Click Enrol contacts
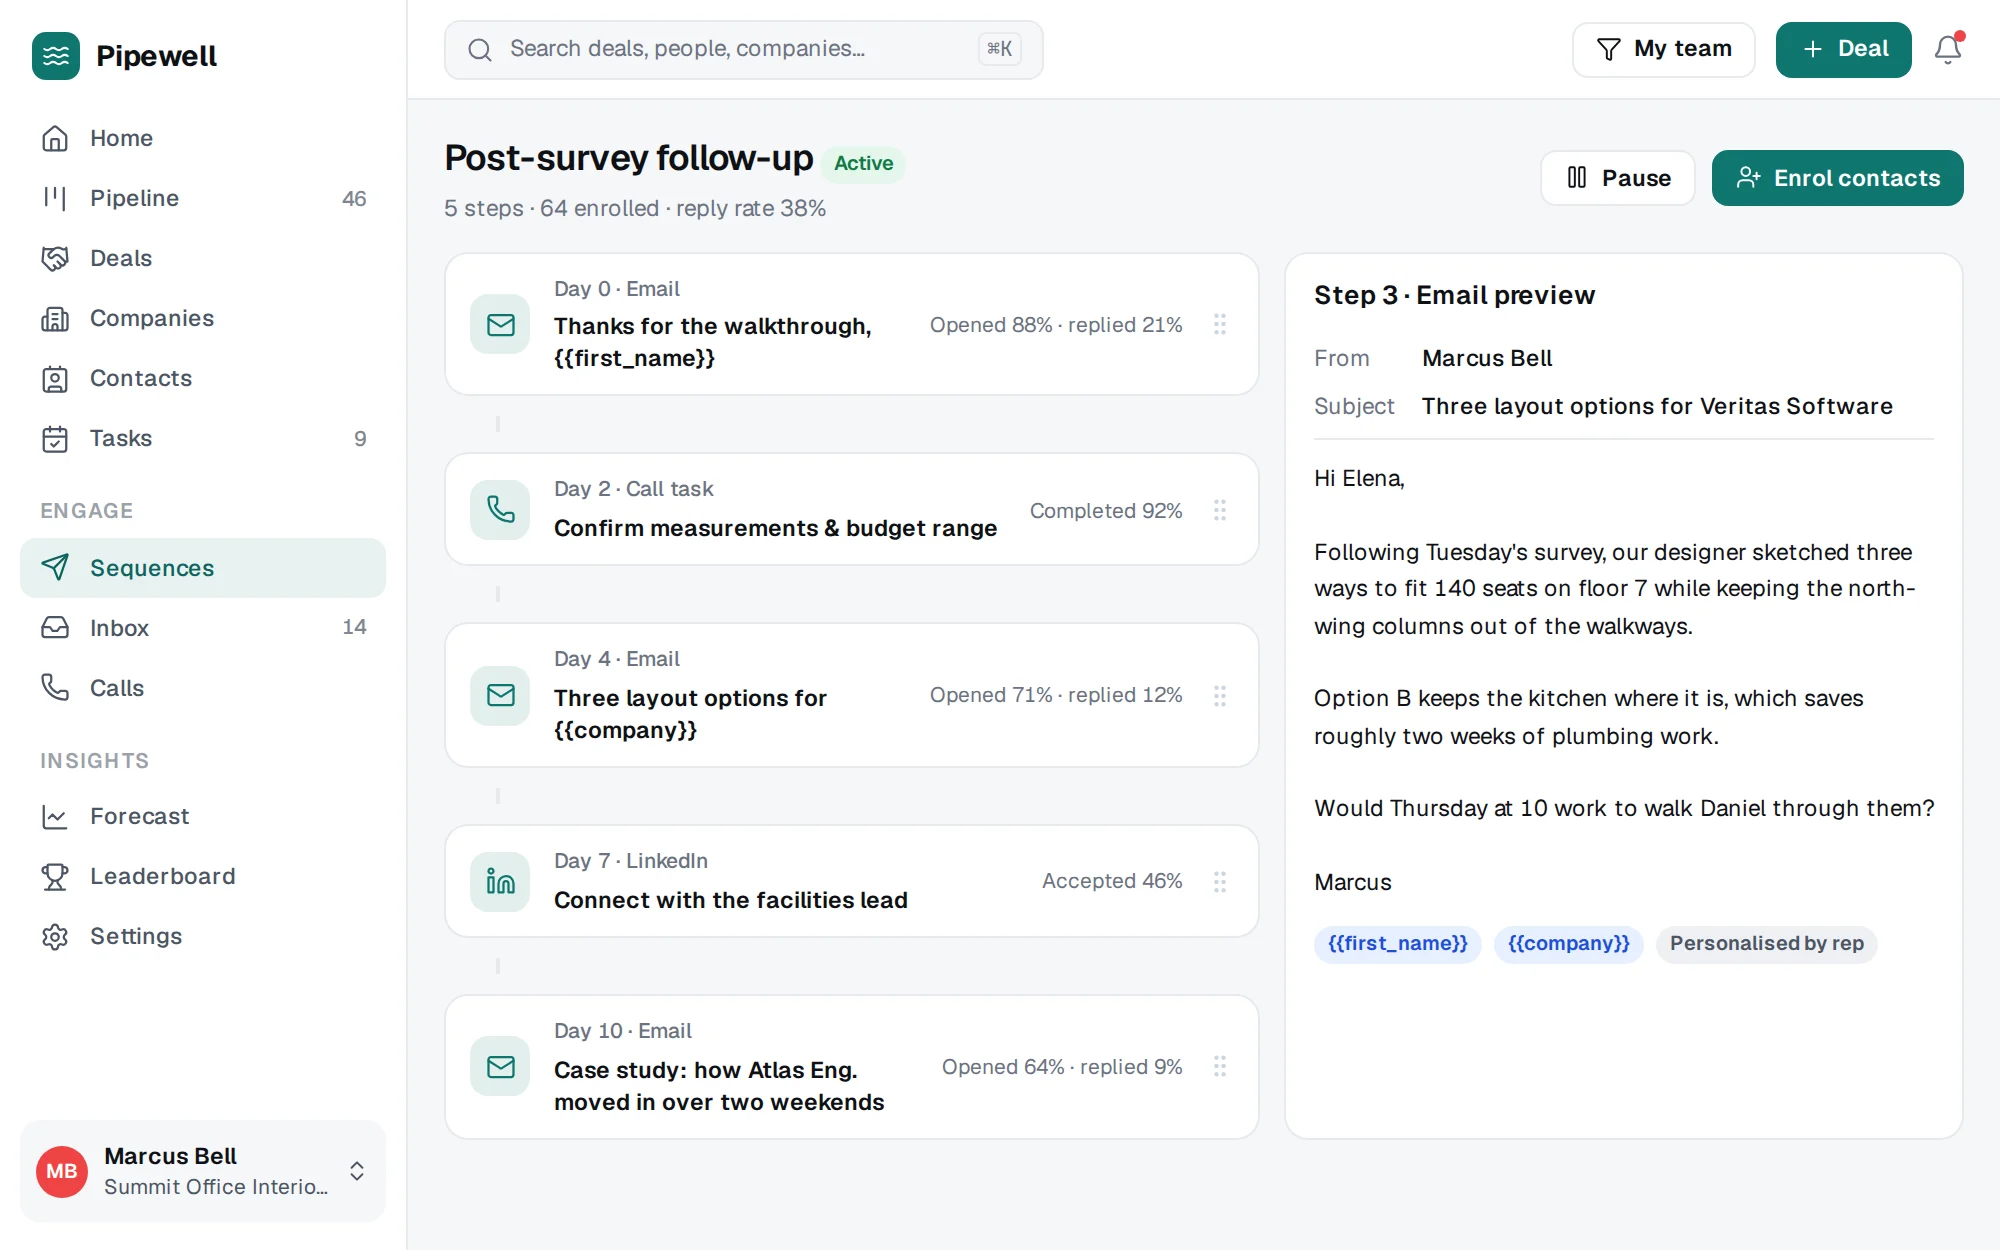This screenshot has width=2000, height=1250. coord(1838,178)
